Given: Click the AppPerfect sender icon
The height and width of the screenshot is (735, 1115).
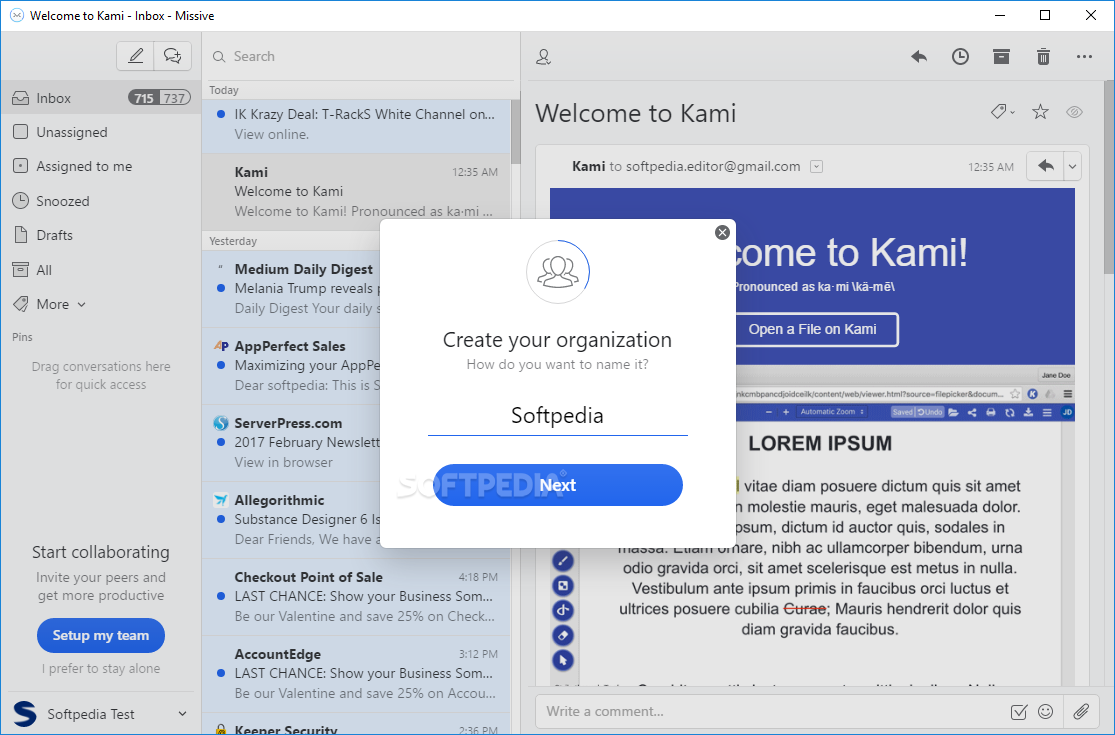Looking at the screenshot, I should click(x=221, y=346).
